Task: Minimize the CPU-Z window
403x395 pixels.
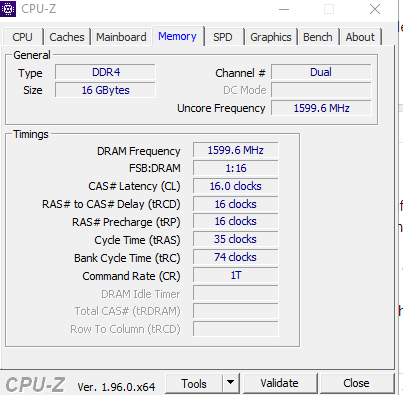Action: tap(284, 9)
